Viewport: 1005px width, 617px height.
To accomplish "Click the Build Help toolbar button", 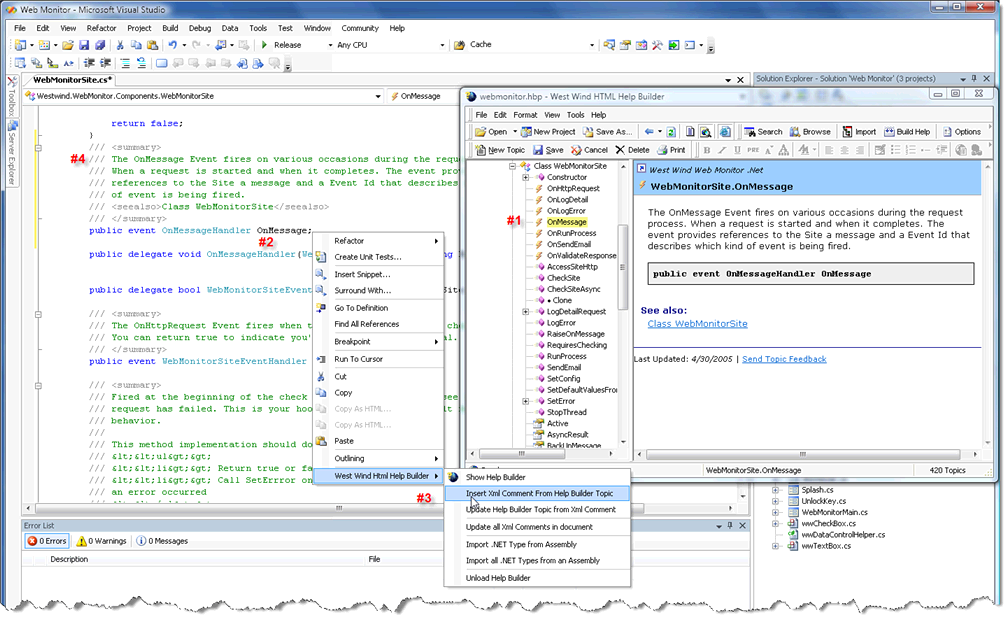I will [905, 132].
